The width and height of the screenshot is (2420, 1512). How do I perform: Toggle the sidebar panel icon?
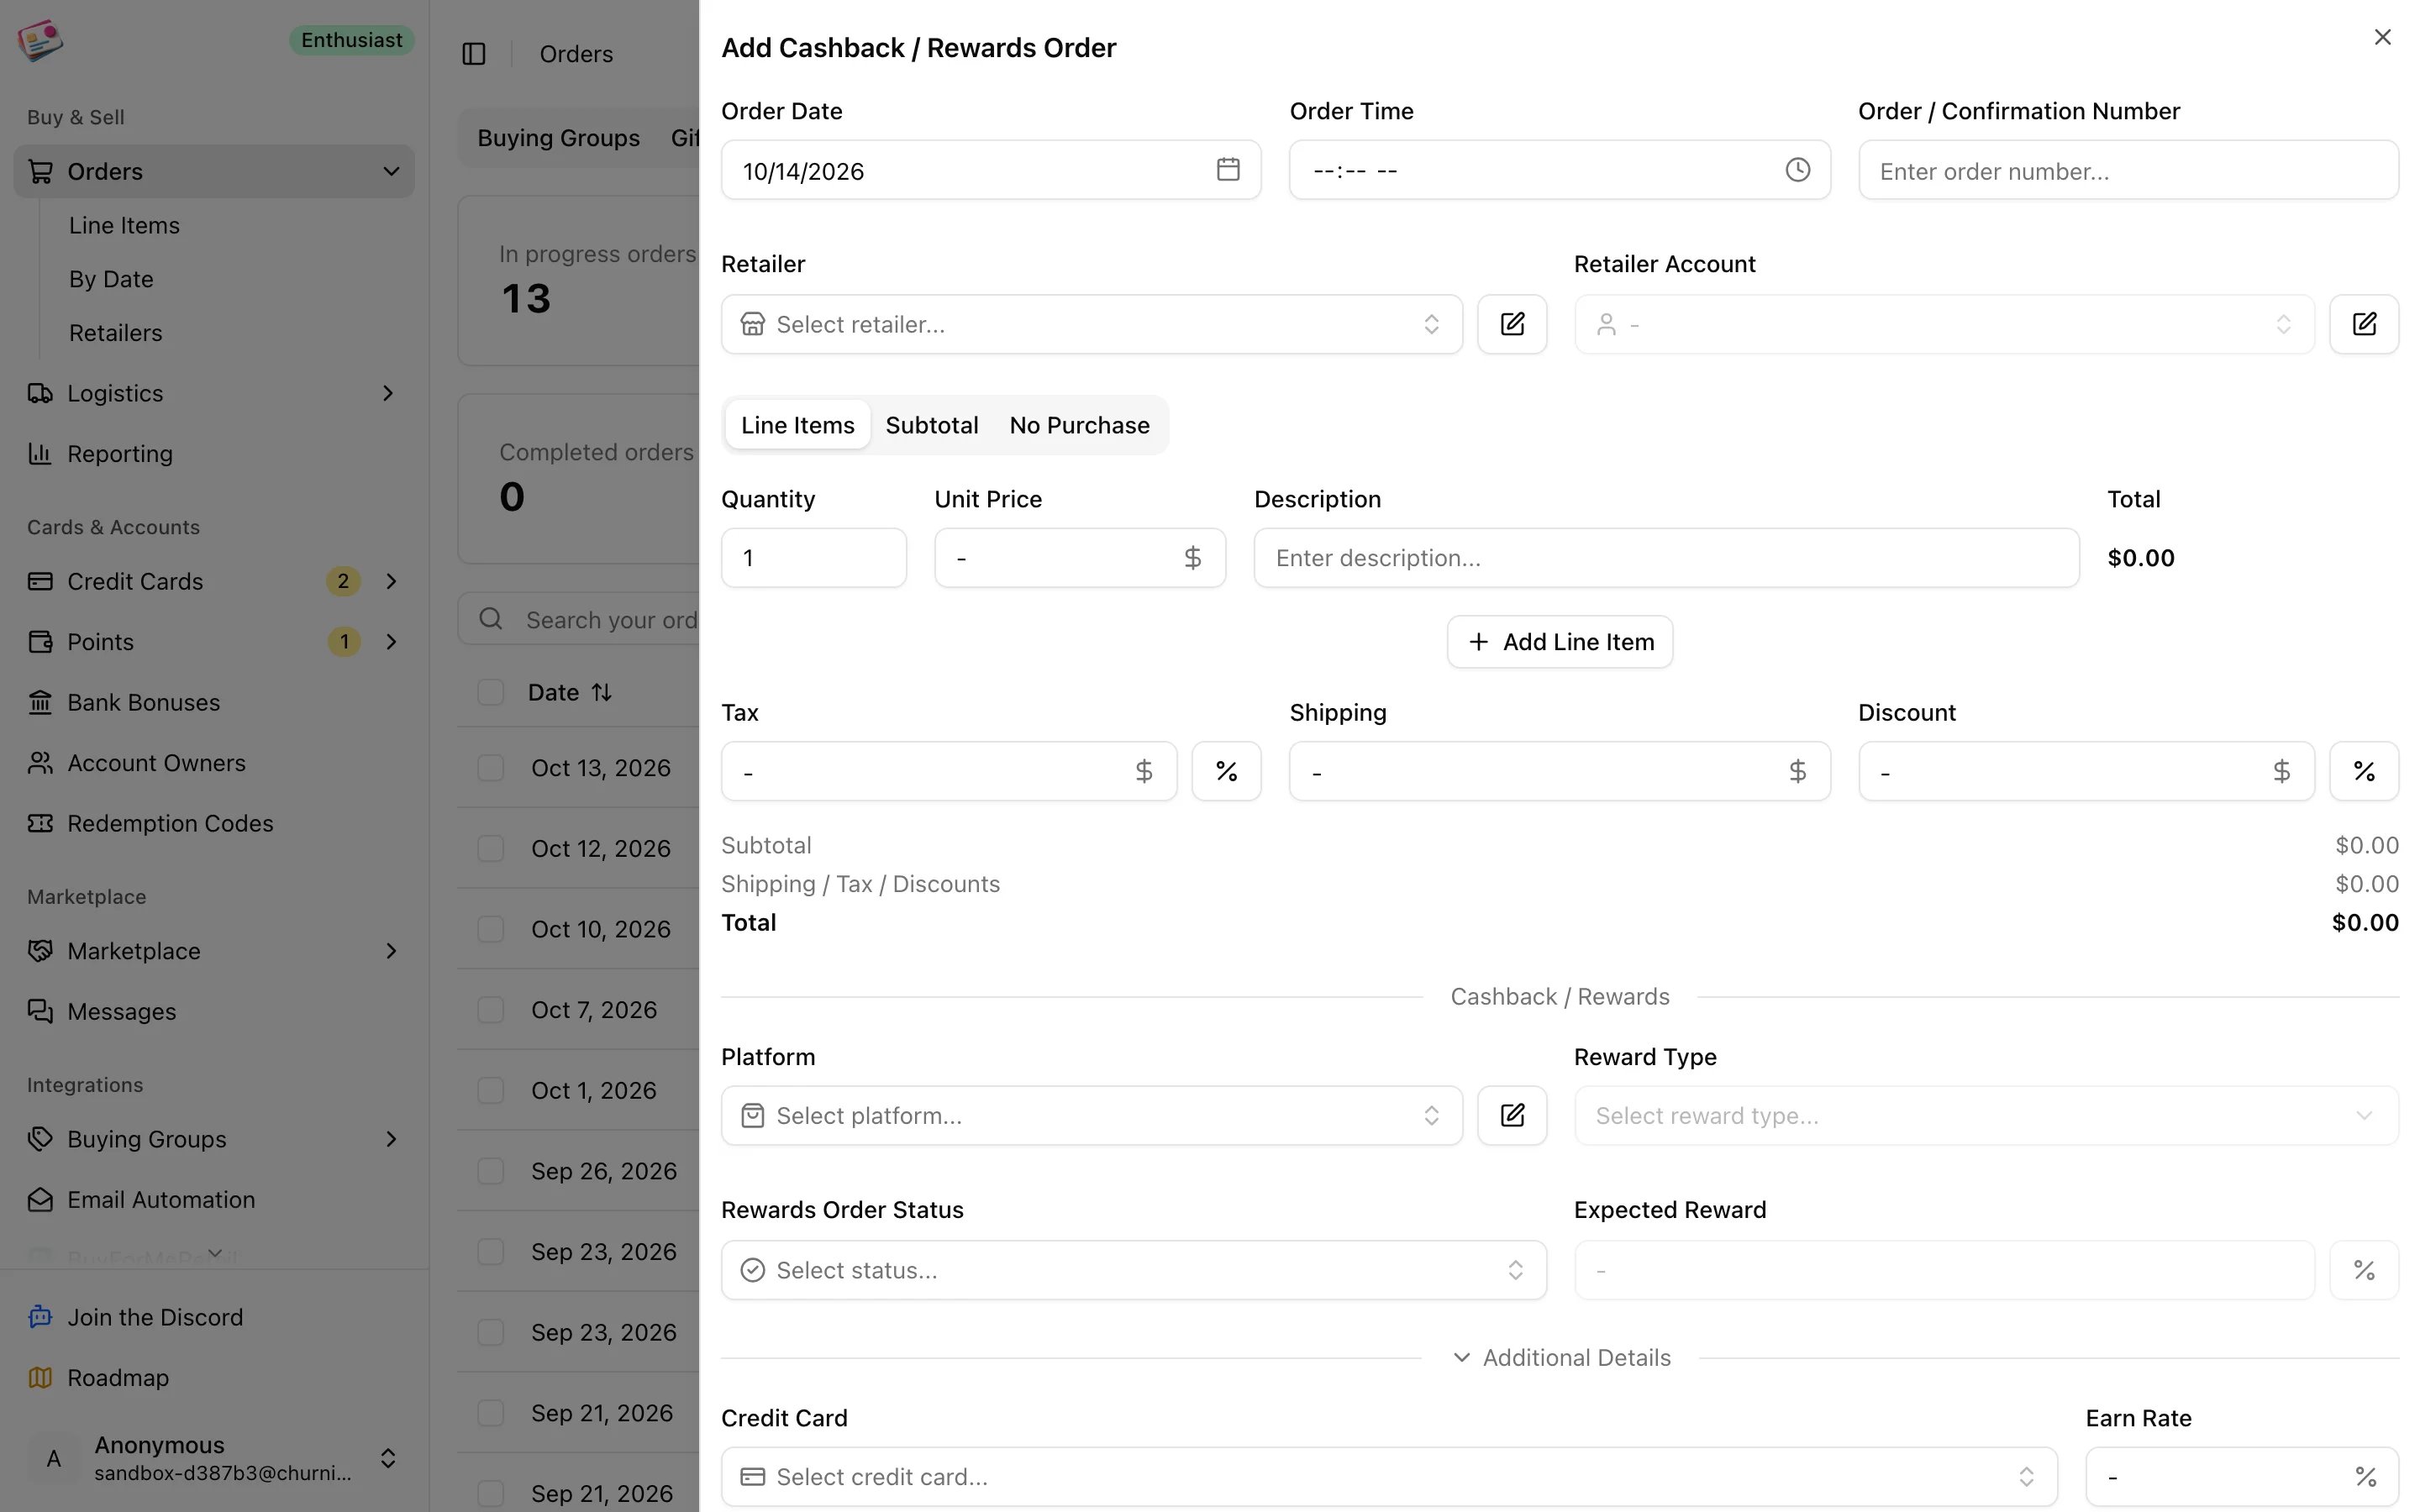(474, 54)
